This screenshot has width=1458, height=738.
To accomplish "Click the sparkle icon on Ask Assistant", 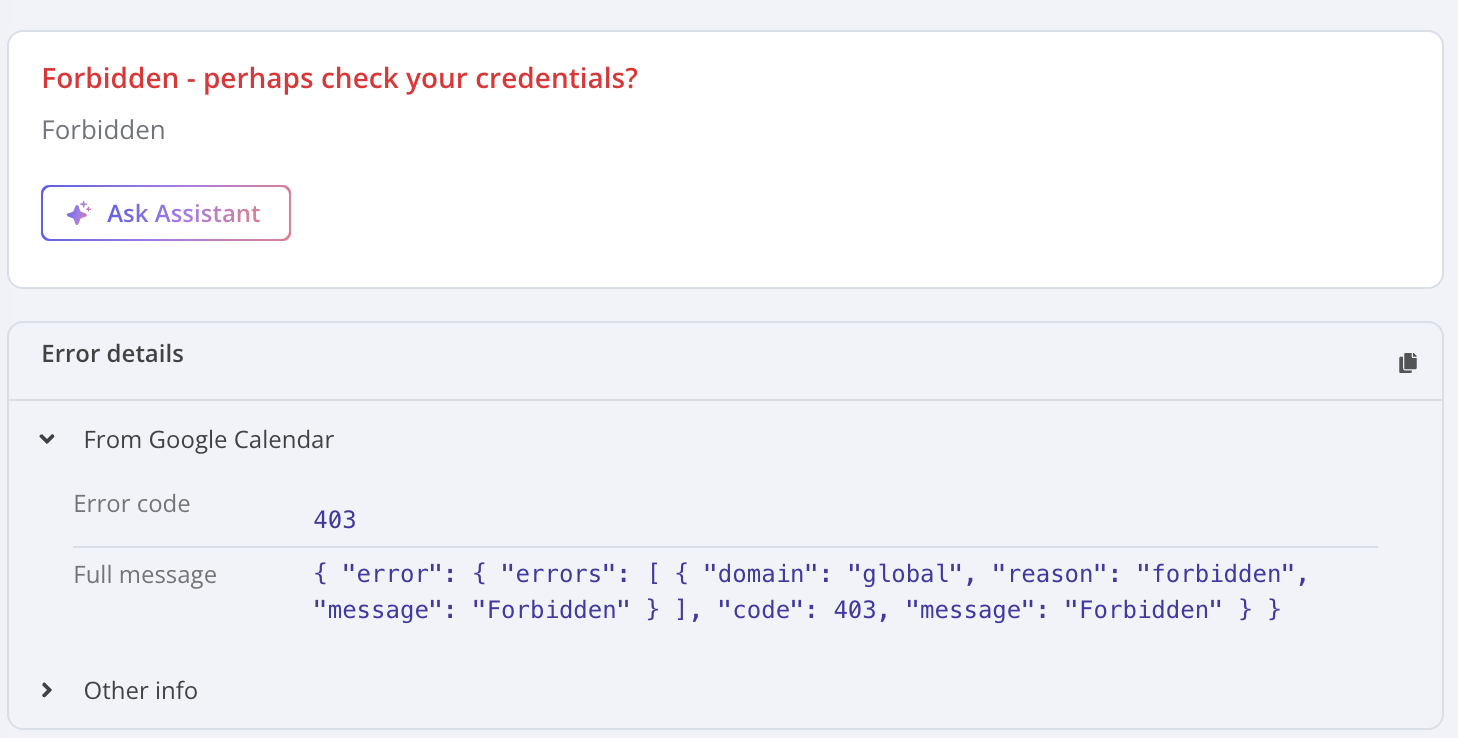I will tap(79, 213).
